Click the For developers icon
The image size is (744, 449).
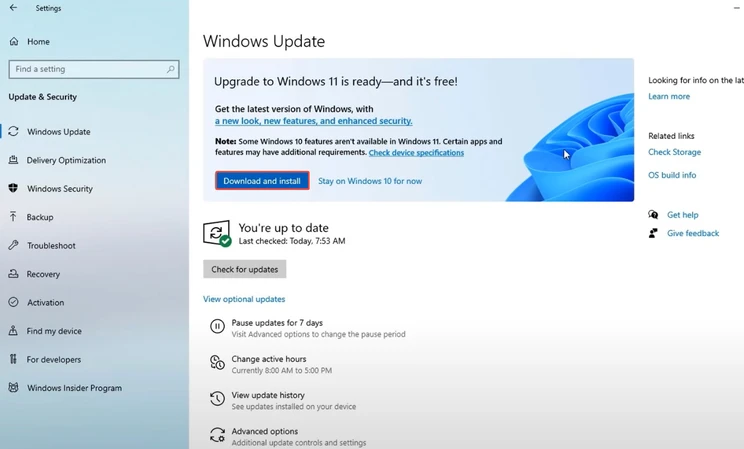pyautogui.click(x=13, y=359)
